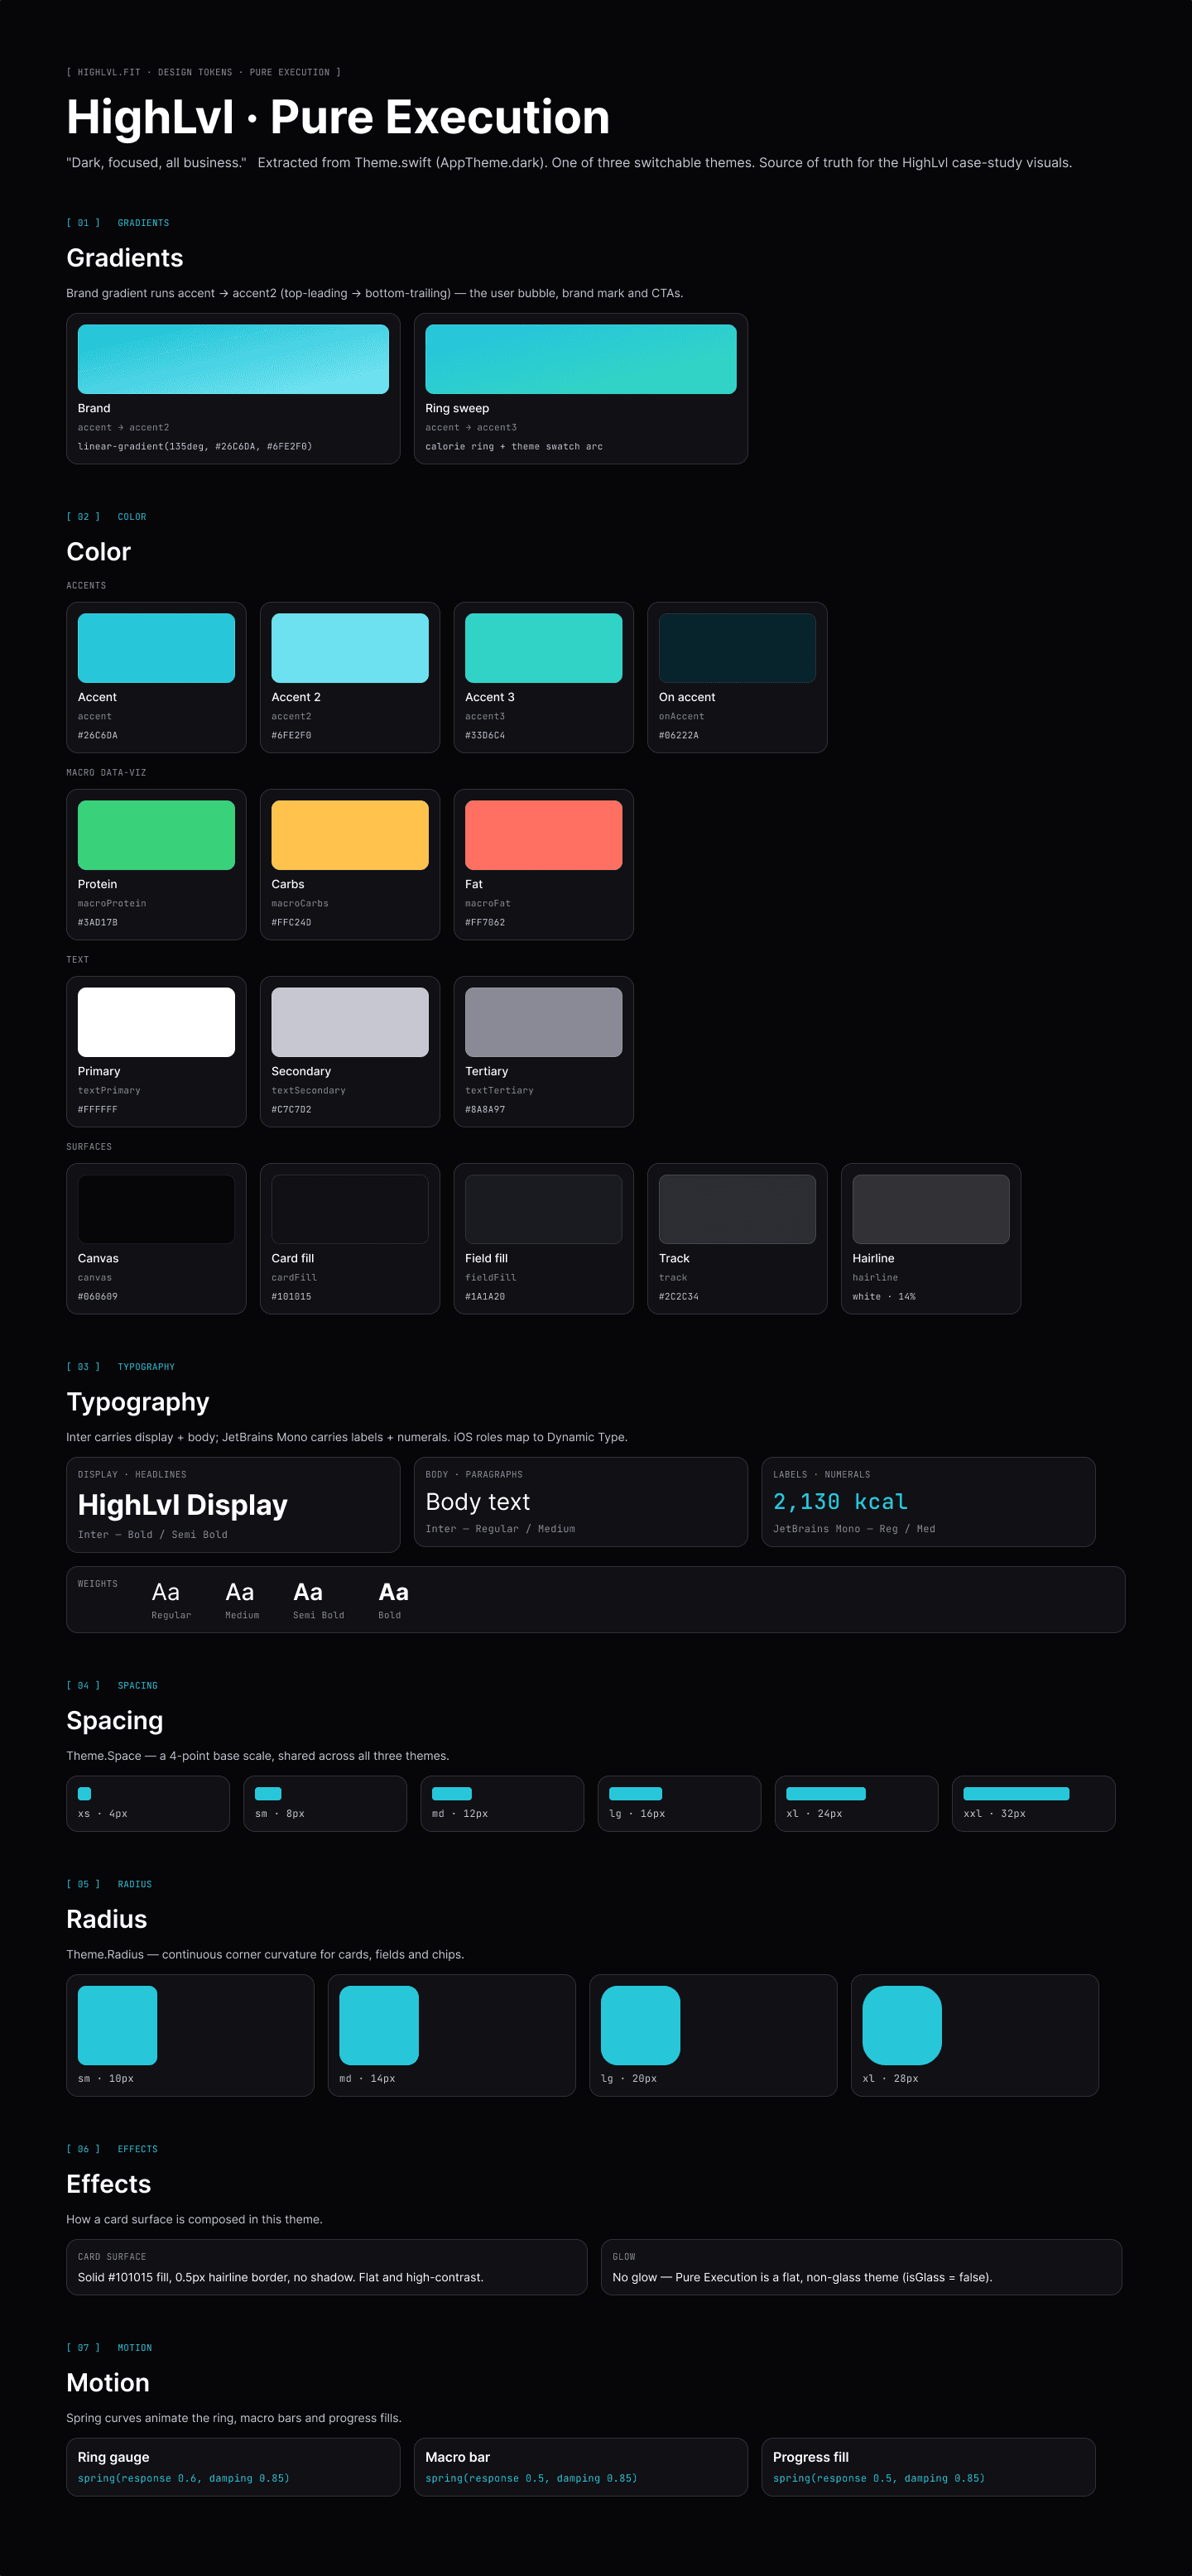Click the Tertiary text color swatch

pos(543,1022)
